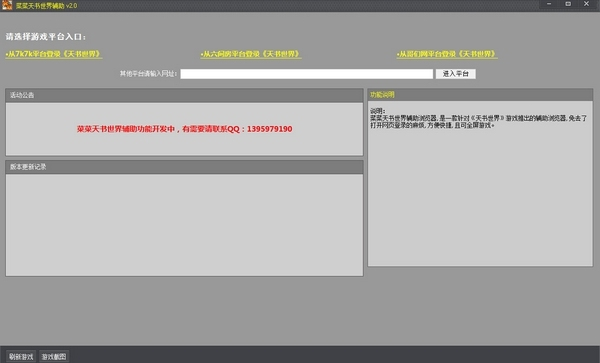Click the 其他平台请输入网址 label
This screenshot has width=600, height=363.
pyautogui.click(x=148, y=73)
